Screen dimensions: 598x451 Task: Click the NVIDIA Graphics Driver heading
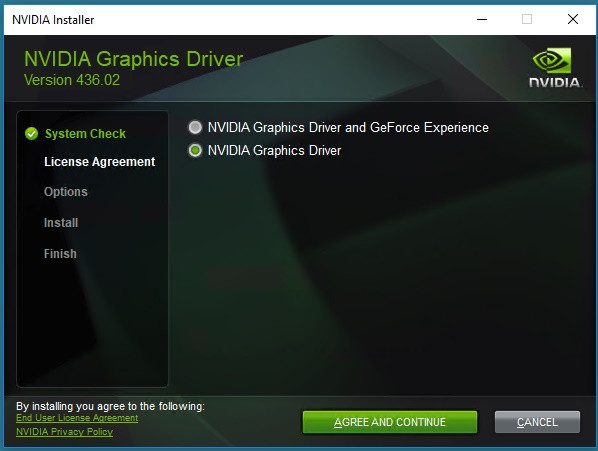[x=133, y=59]
